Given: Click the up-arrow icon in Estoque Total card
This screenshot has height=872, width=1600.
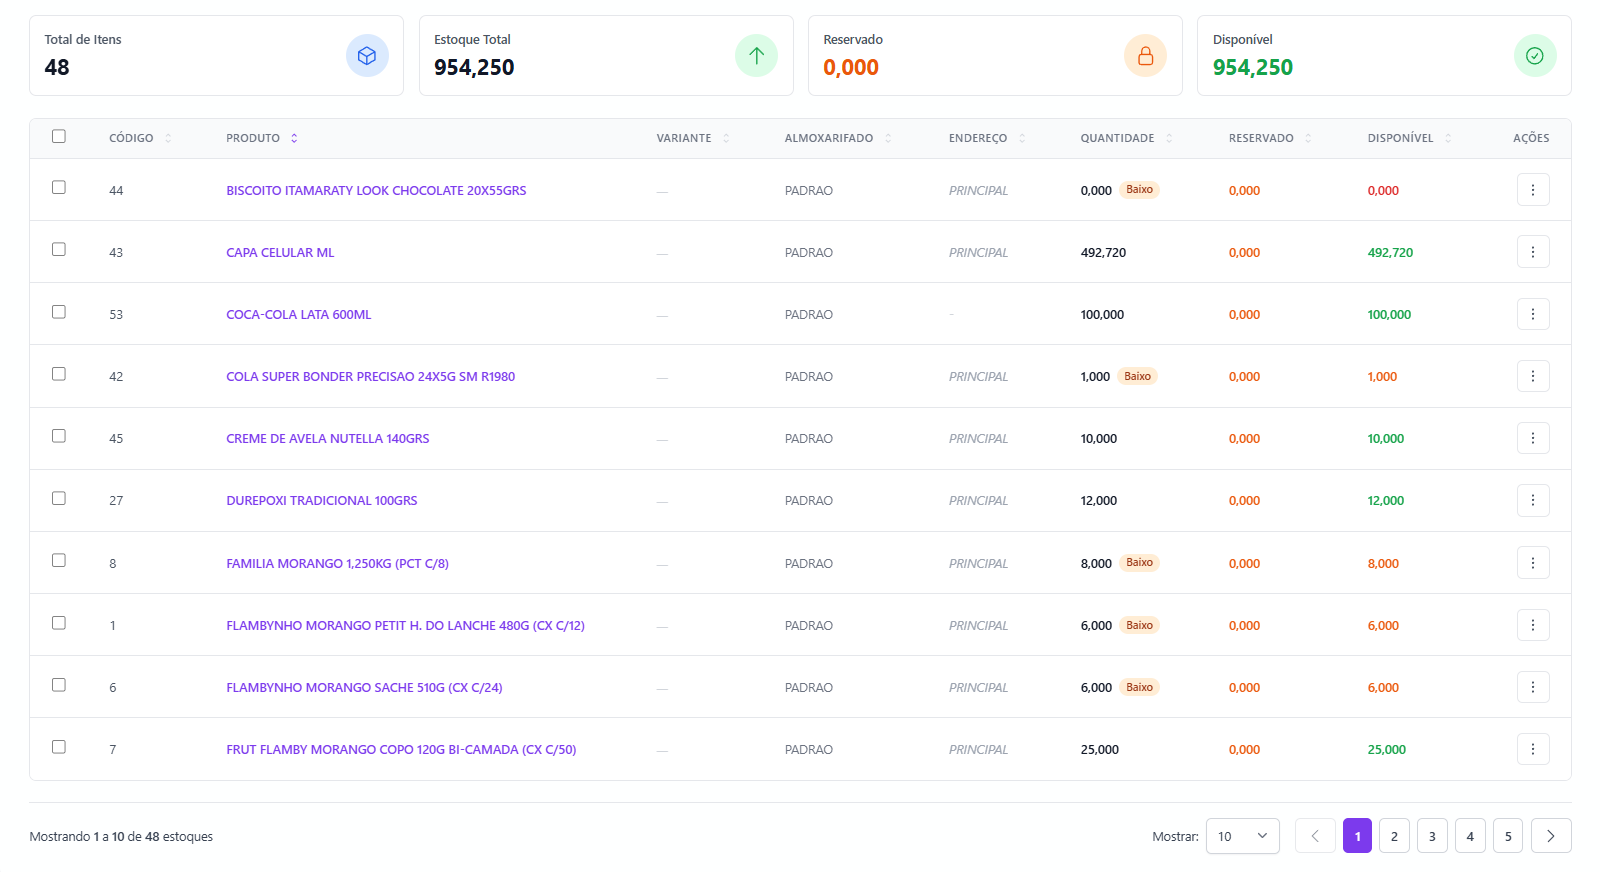Looking at the screenshot, I should click(756, 56).
